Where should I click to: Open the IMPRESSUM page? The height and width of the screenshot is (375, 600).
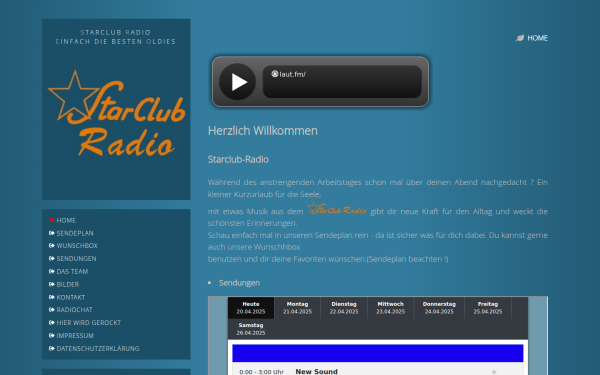[75, 336]
